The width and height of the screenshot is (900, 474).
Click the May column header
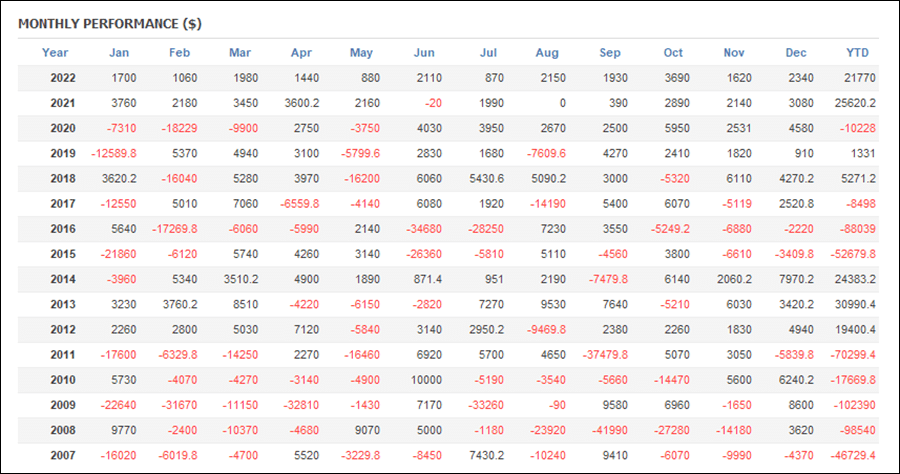361,53
